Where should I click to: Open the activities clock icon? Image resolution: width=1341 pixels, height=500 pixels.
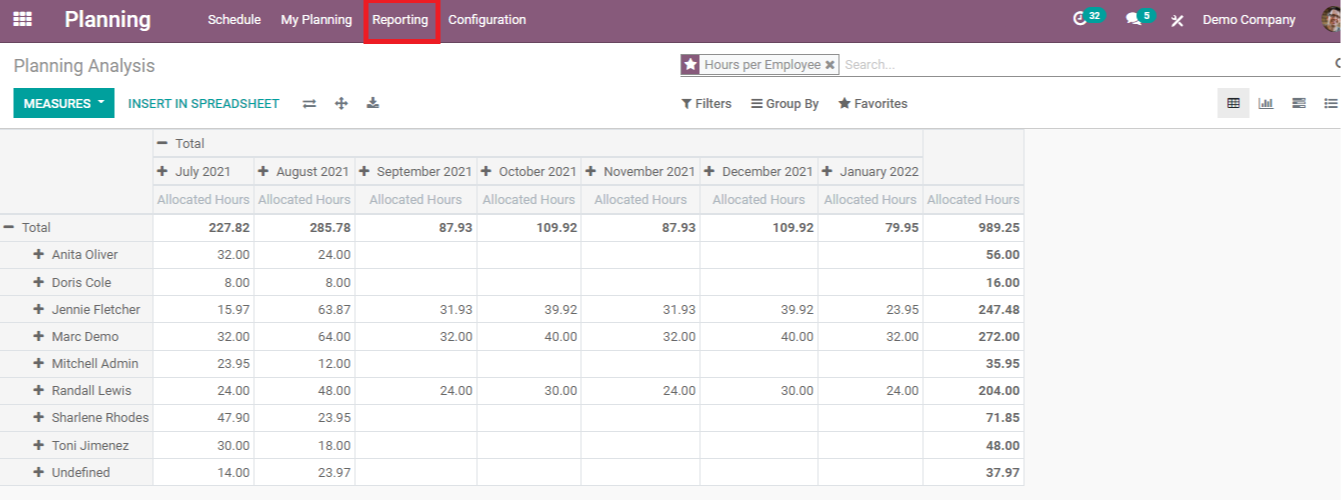[x=1079, y=20]
